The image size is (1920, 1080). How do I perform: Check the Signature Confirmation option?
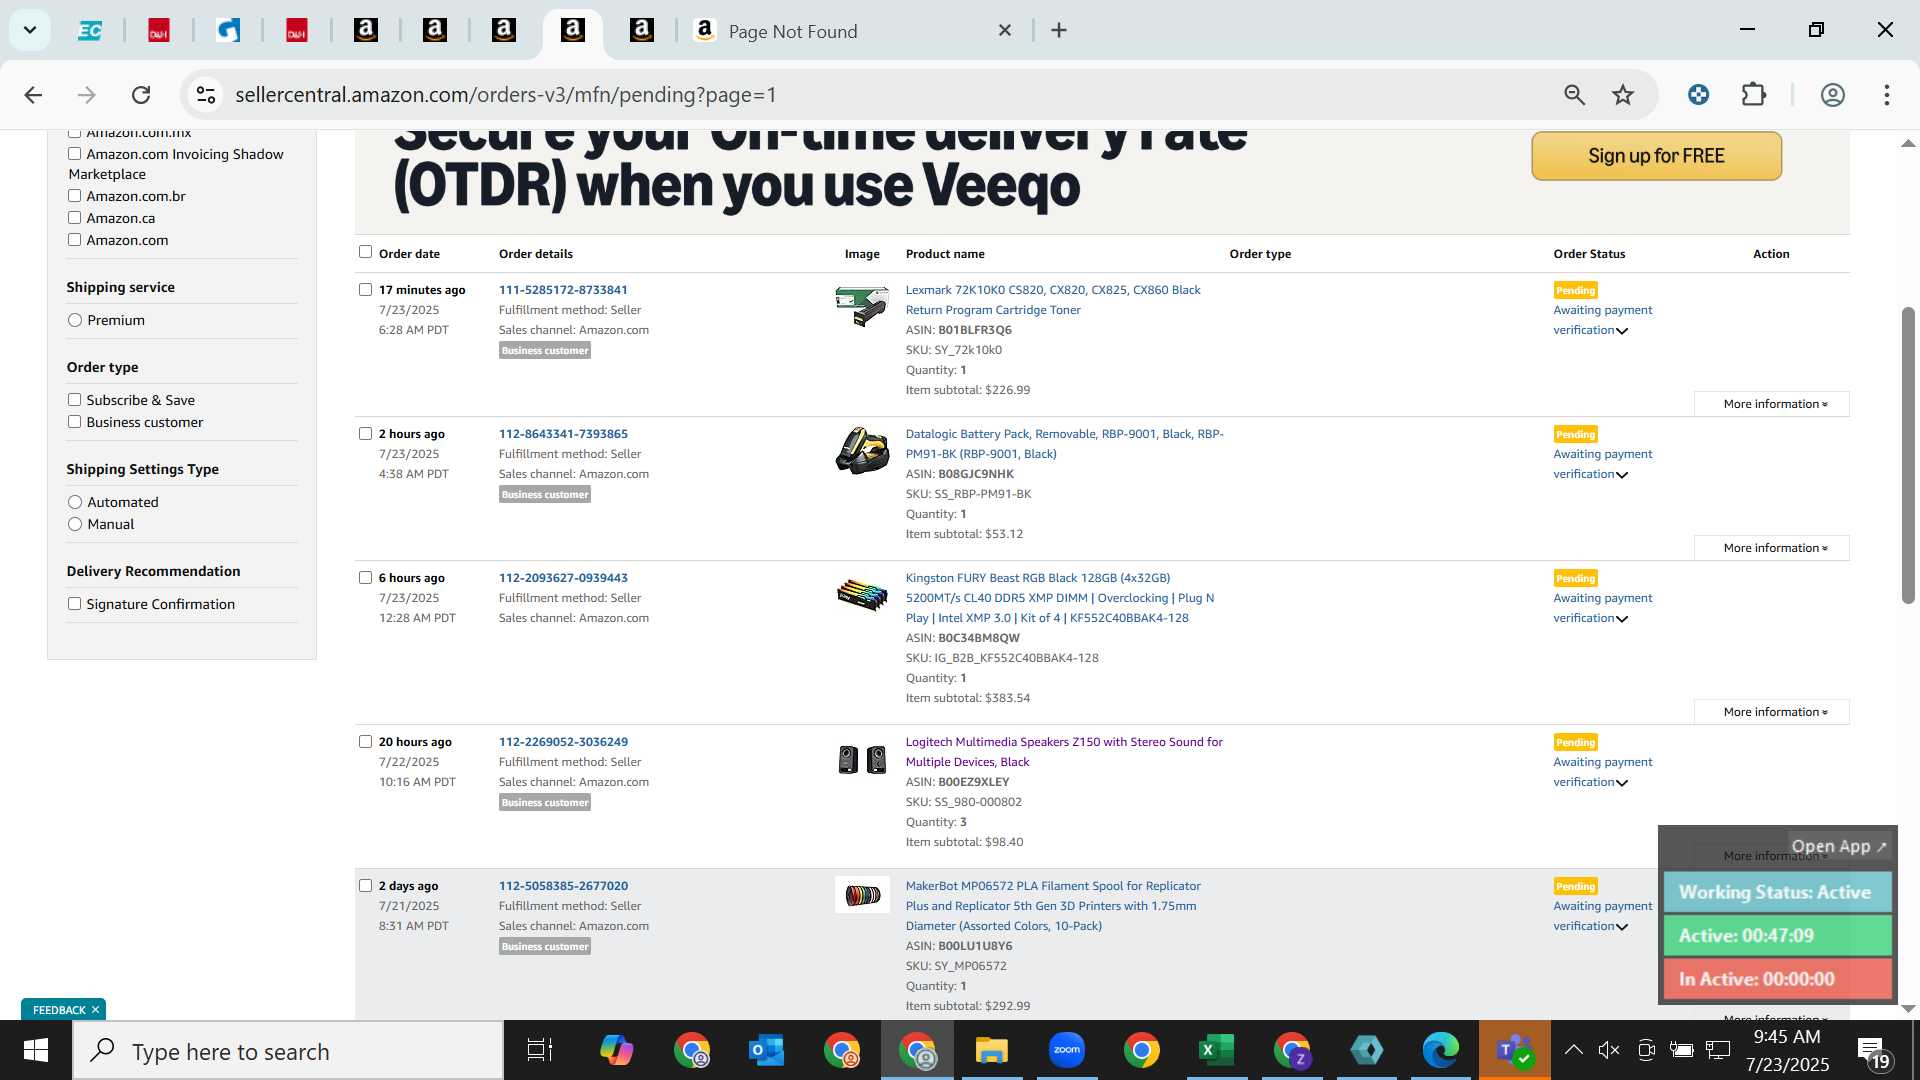74,604
